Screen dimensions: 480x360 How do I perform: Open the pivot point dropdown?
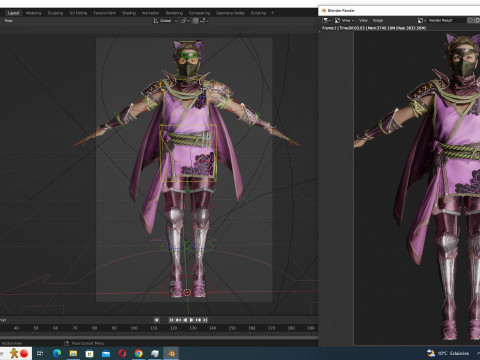(185, 21)
